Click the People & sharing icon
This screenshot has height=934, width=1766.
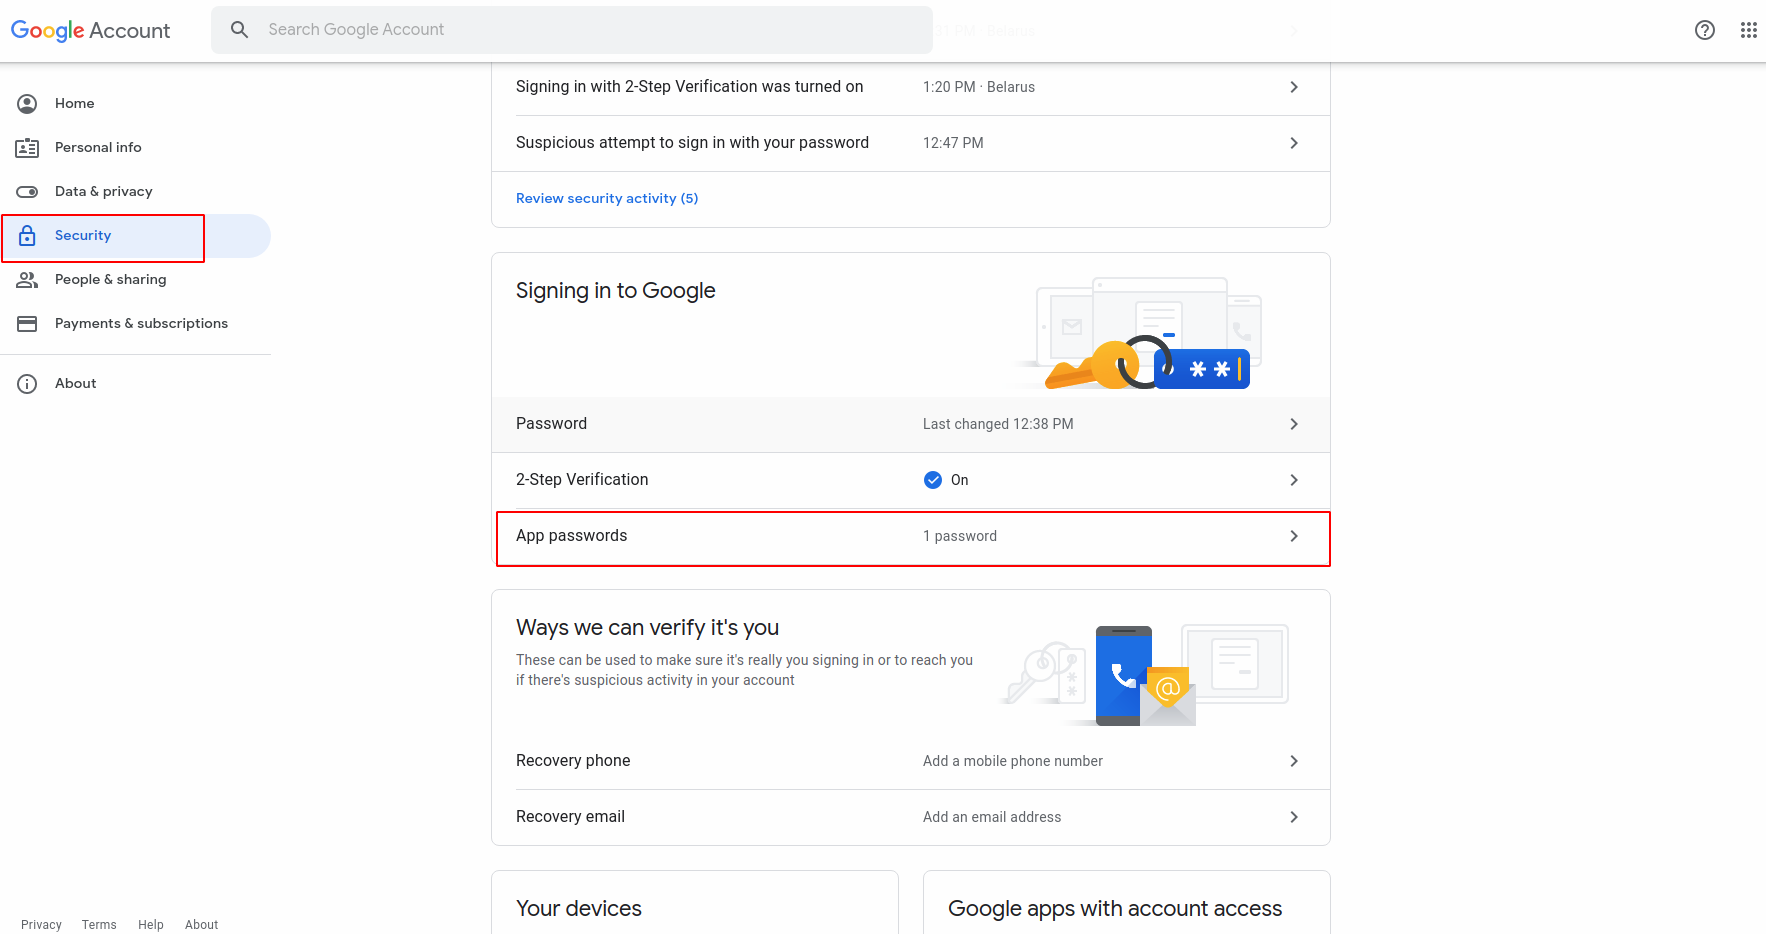click(x=27, y=280)
